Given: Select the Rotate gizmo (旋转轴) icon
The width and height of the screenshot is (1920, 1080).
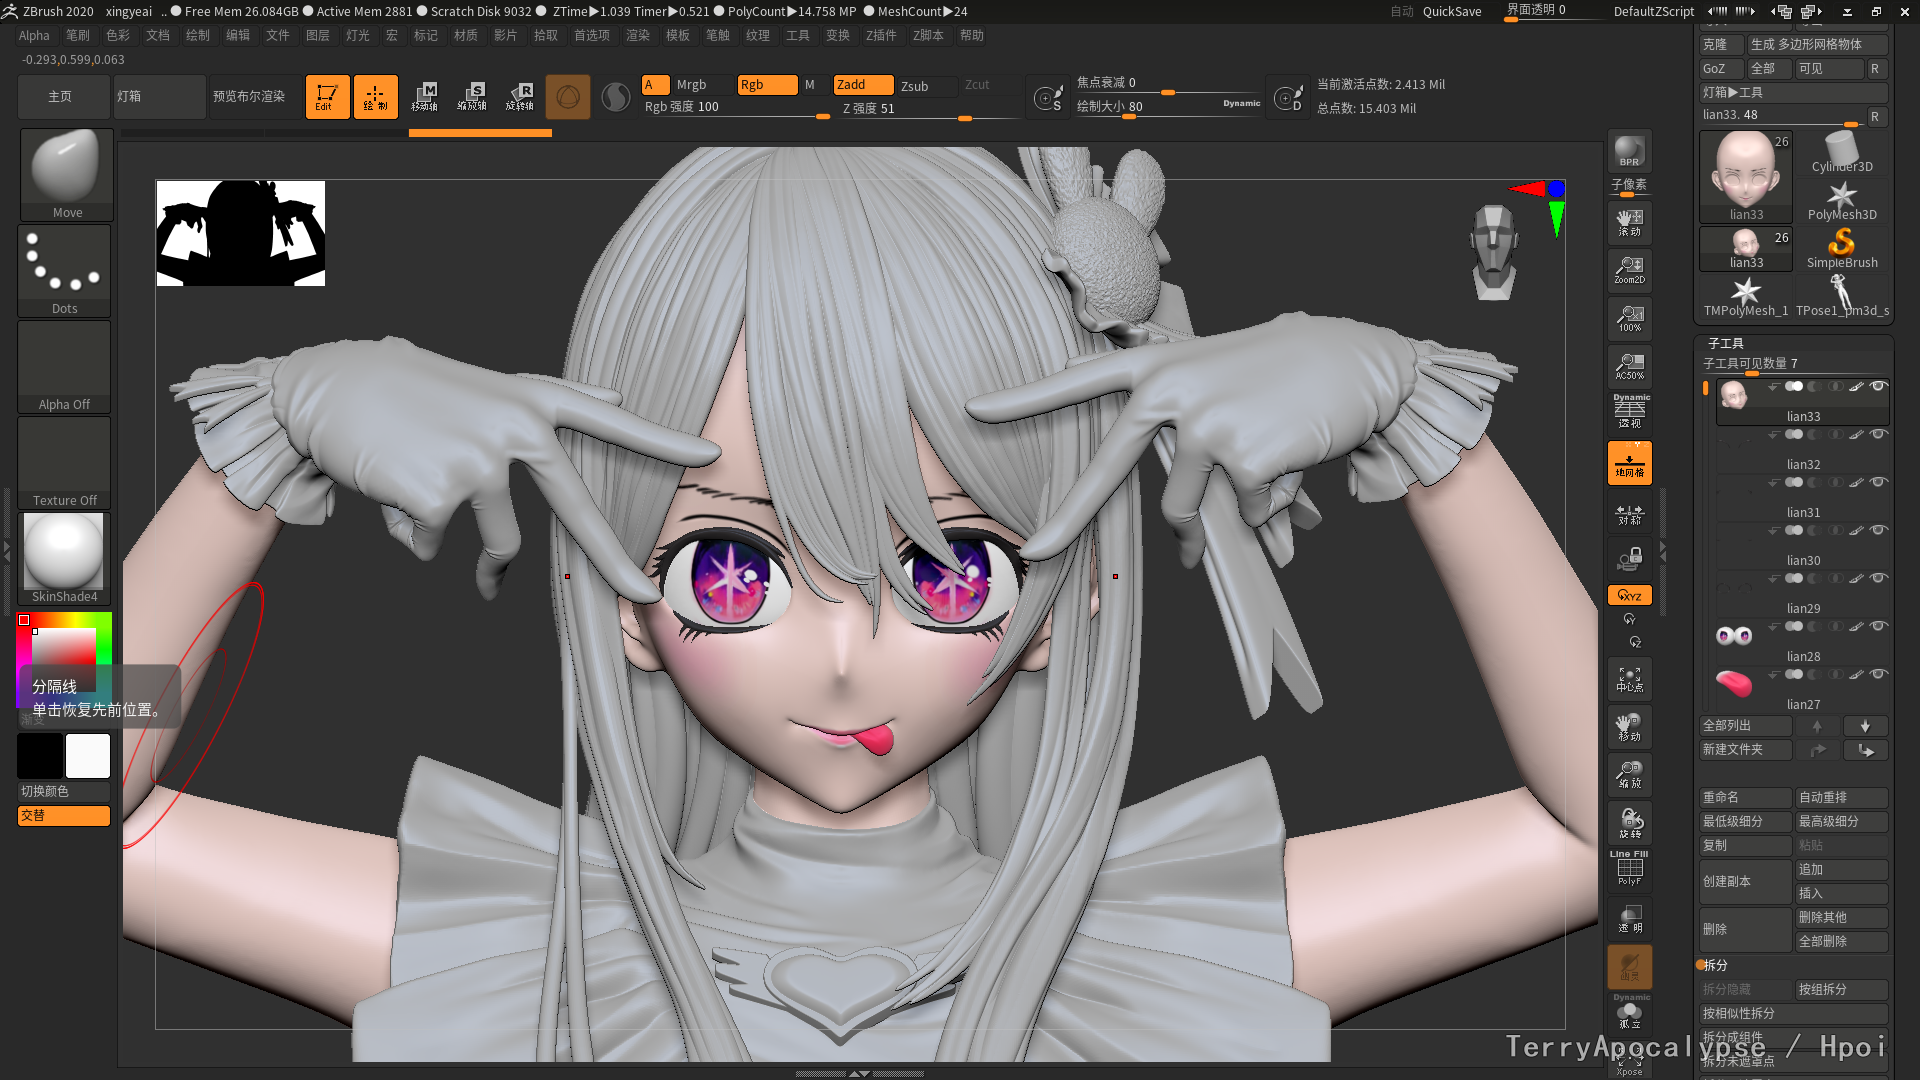Looking at the screenshot, I should tap(520, 97).
